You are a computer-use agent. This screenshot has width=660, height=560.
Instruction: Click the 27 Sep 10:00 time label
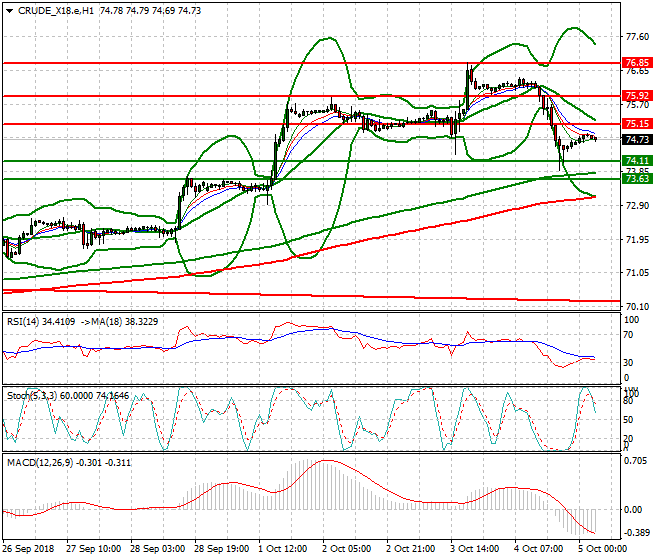pyautogui.click(x=93, y=549)
